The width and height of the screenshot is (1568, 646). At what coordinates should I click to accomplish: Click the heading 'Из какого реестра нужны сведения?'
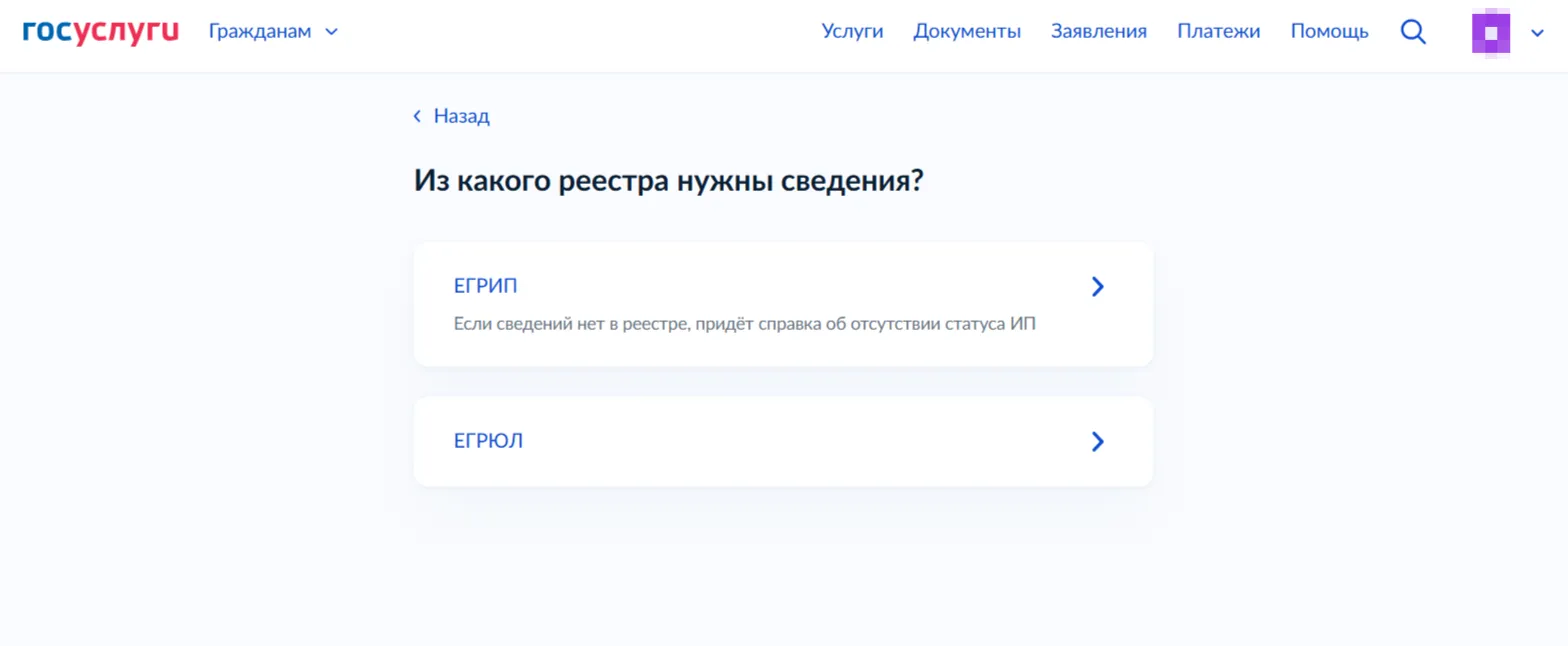667,182
